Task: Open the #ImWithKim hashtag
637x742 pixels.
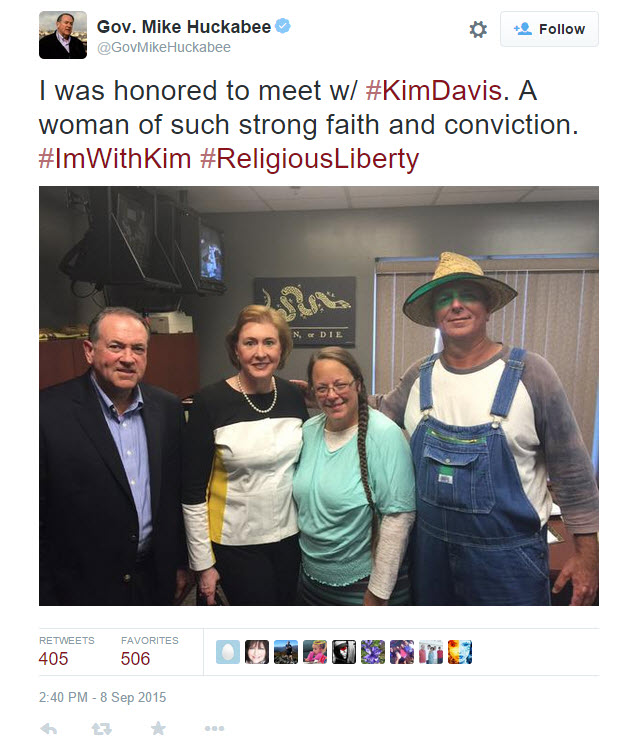Action: (x=115, y=159)
